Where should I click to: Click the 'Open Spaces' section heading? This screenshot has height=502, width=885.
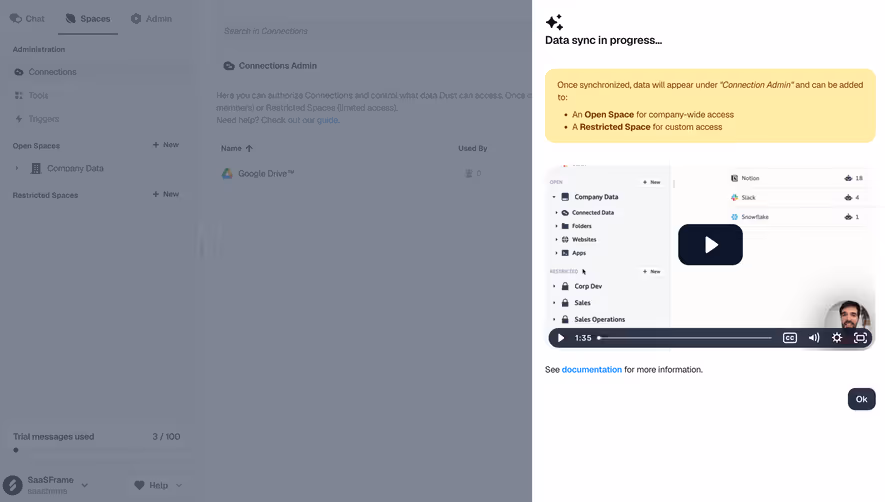(x=36, y=146)
